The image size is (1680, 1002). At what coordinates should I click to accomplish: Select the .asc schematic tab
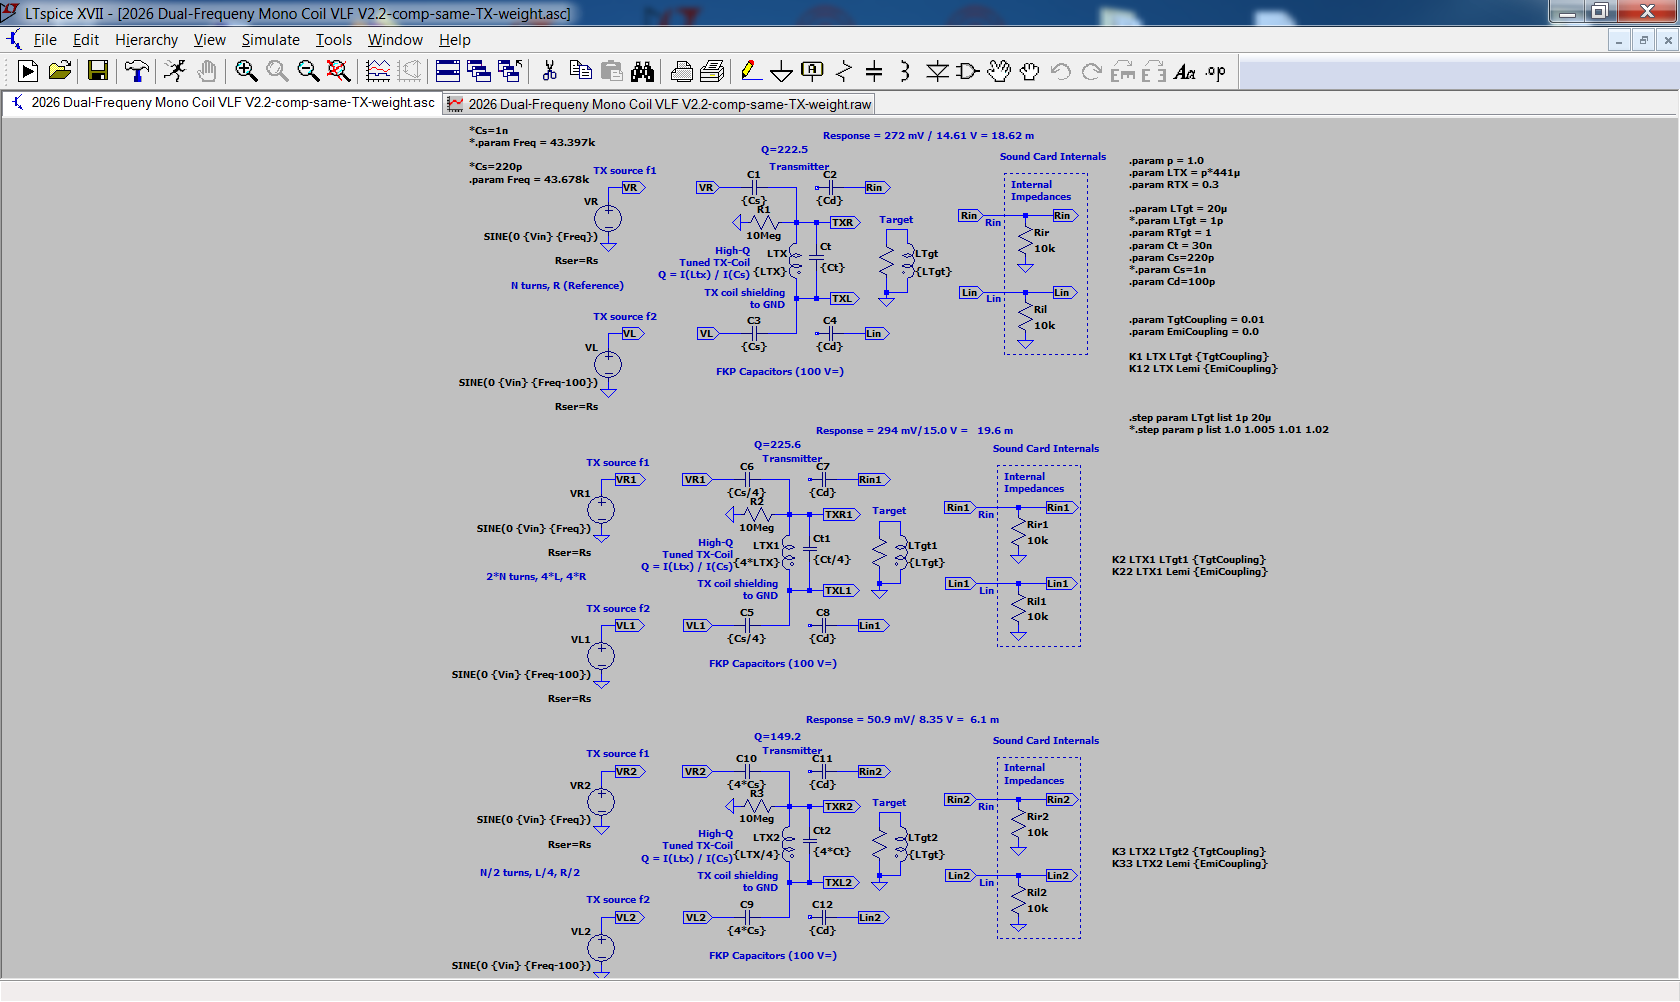pyautogui.click(x=222, y=103)
